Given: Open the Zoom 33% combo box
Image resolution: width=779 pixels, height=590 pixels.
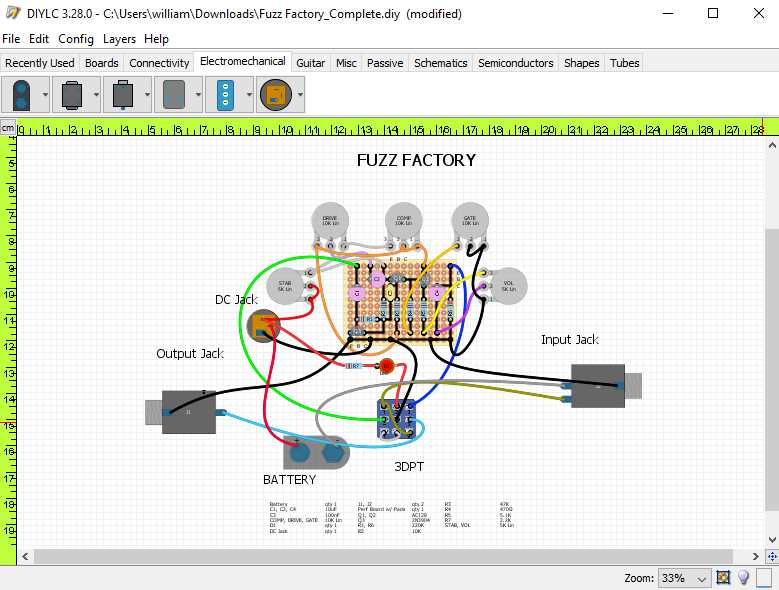Looking at the screenshot, I should pos(684,578).
